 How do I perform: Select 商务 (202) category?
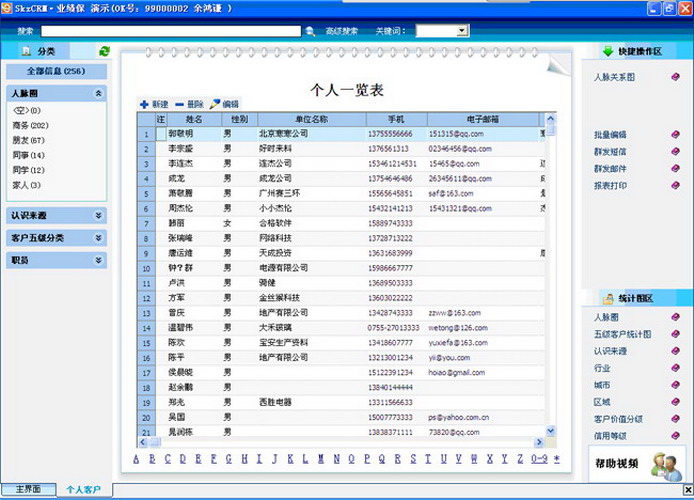(x=30, y=126)
